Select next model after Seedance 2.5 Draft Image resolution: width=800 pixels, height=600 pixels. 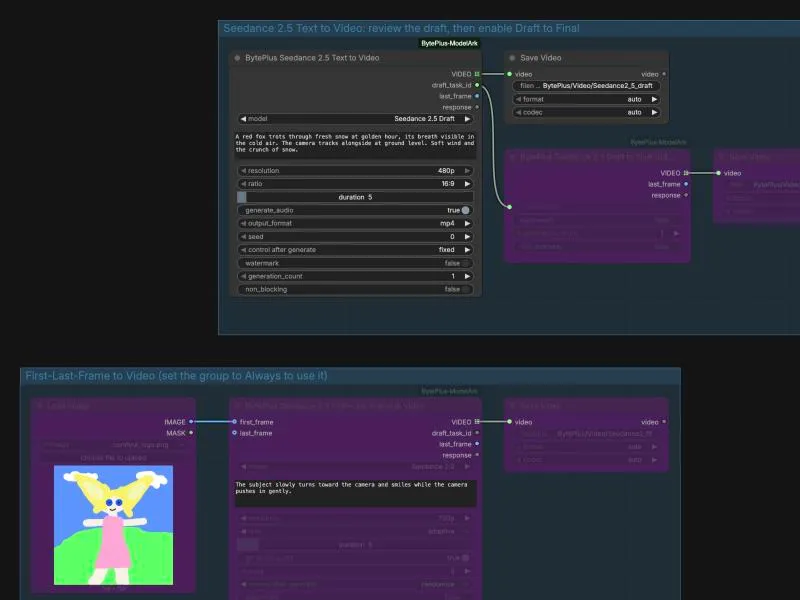[x=467, y=119]
